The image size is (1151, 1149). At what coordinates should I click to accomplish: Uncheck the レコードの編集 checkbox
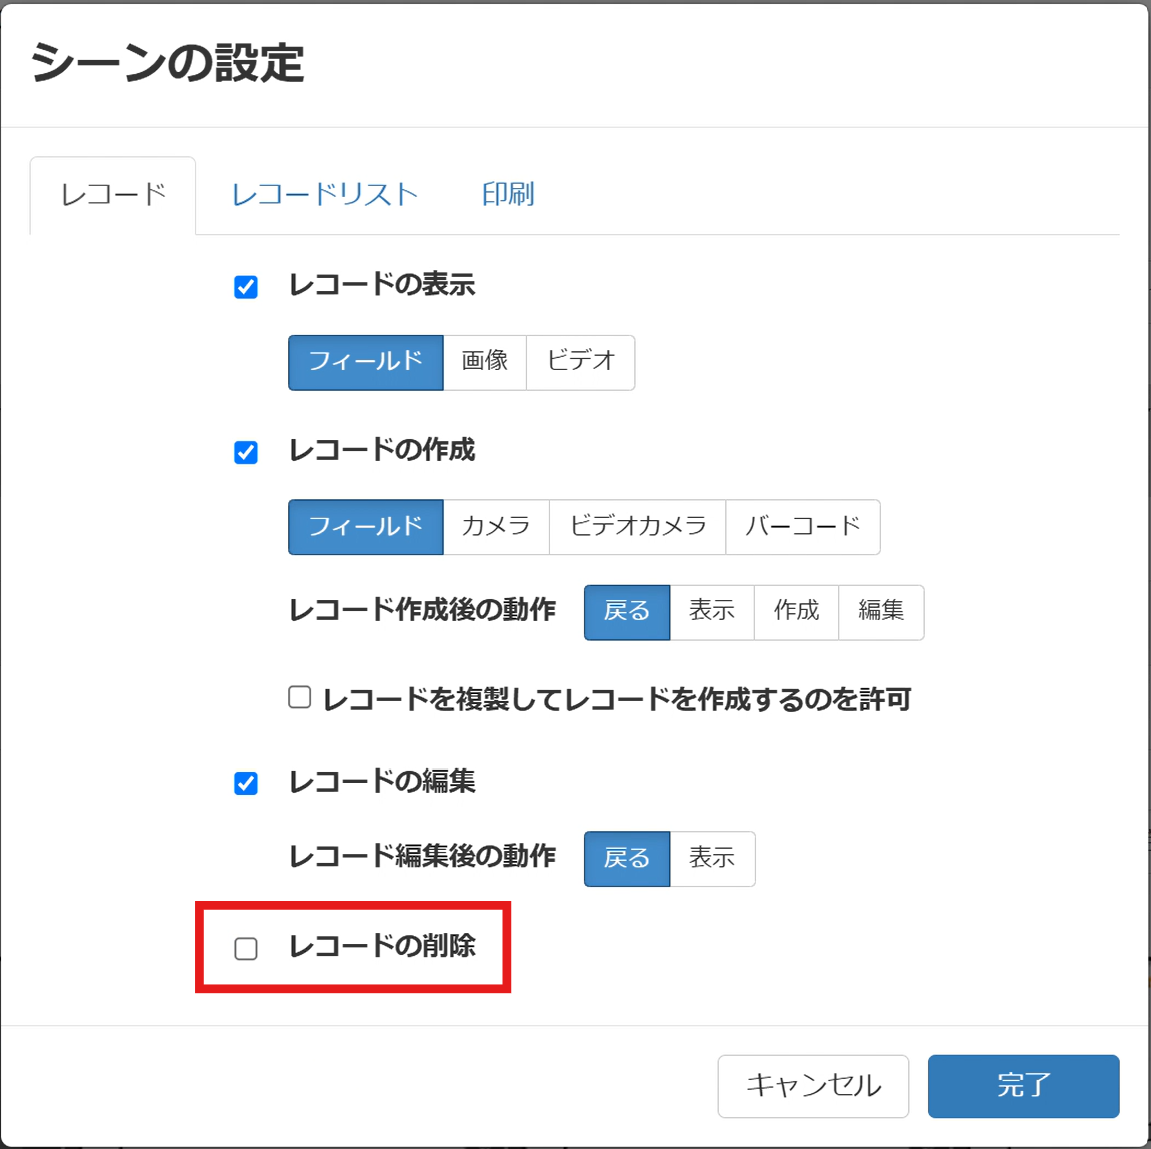(x=246, y=783)
